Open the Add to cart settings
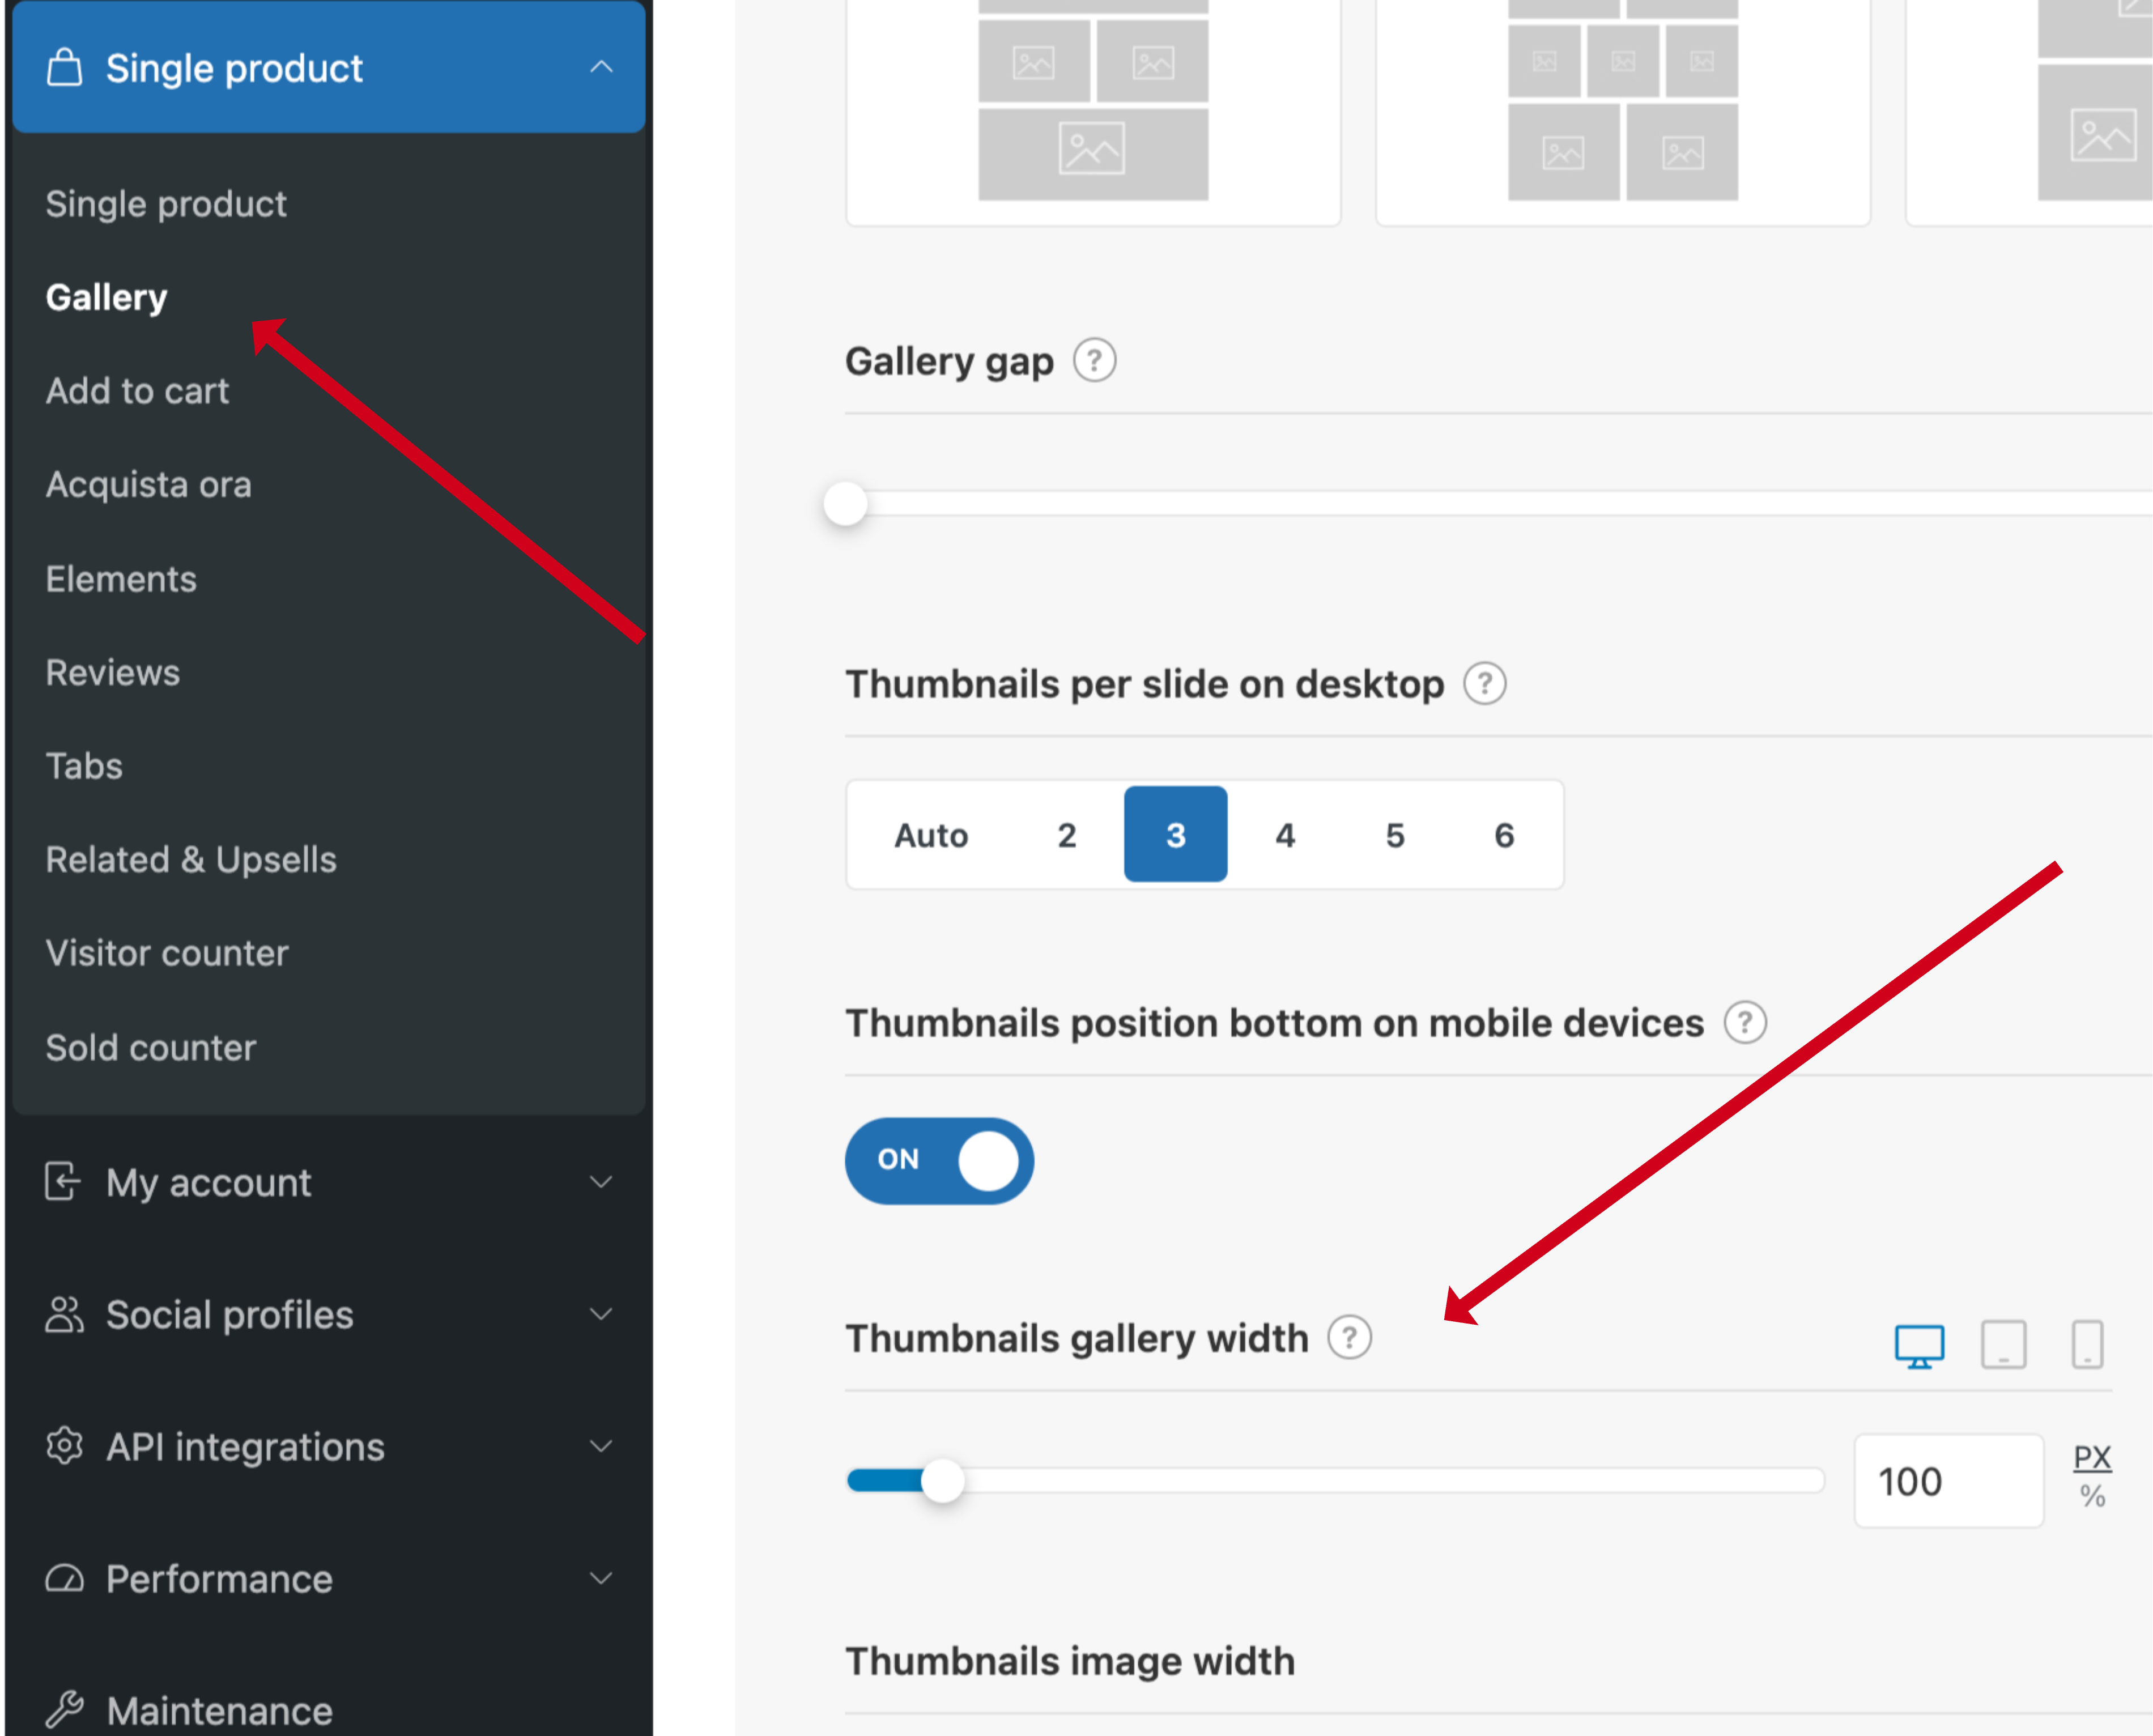This screenshot has width=2153, height=1736. tap(137, 391)
